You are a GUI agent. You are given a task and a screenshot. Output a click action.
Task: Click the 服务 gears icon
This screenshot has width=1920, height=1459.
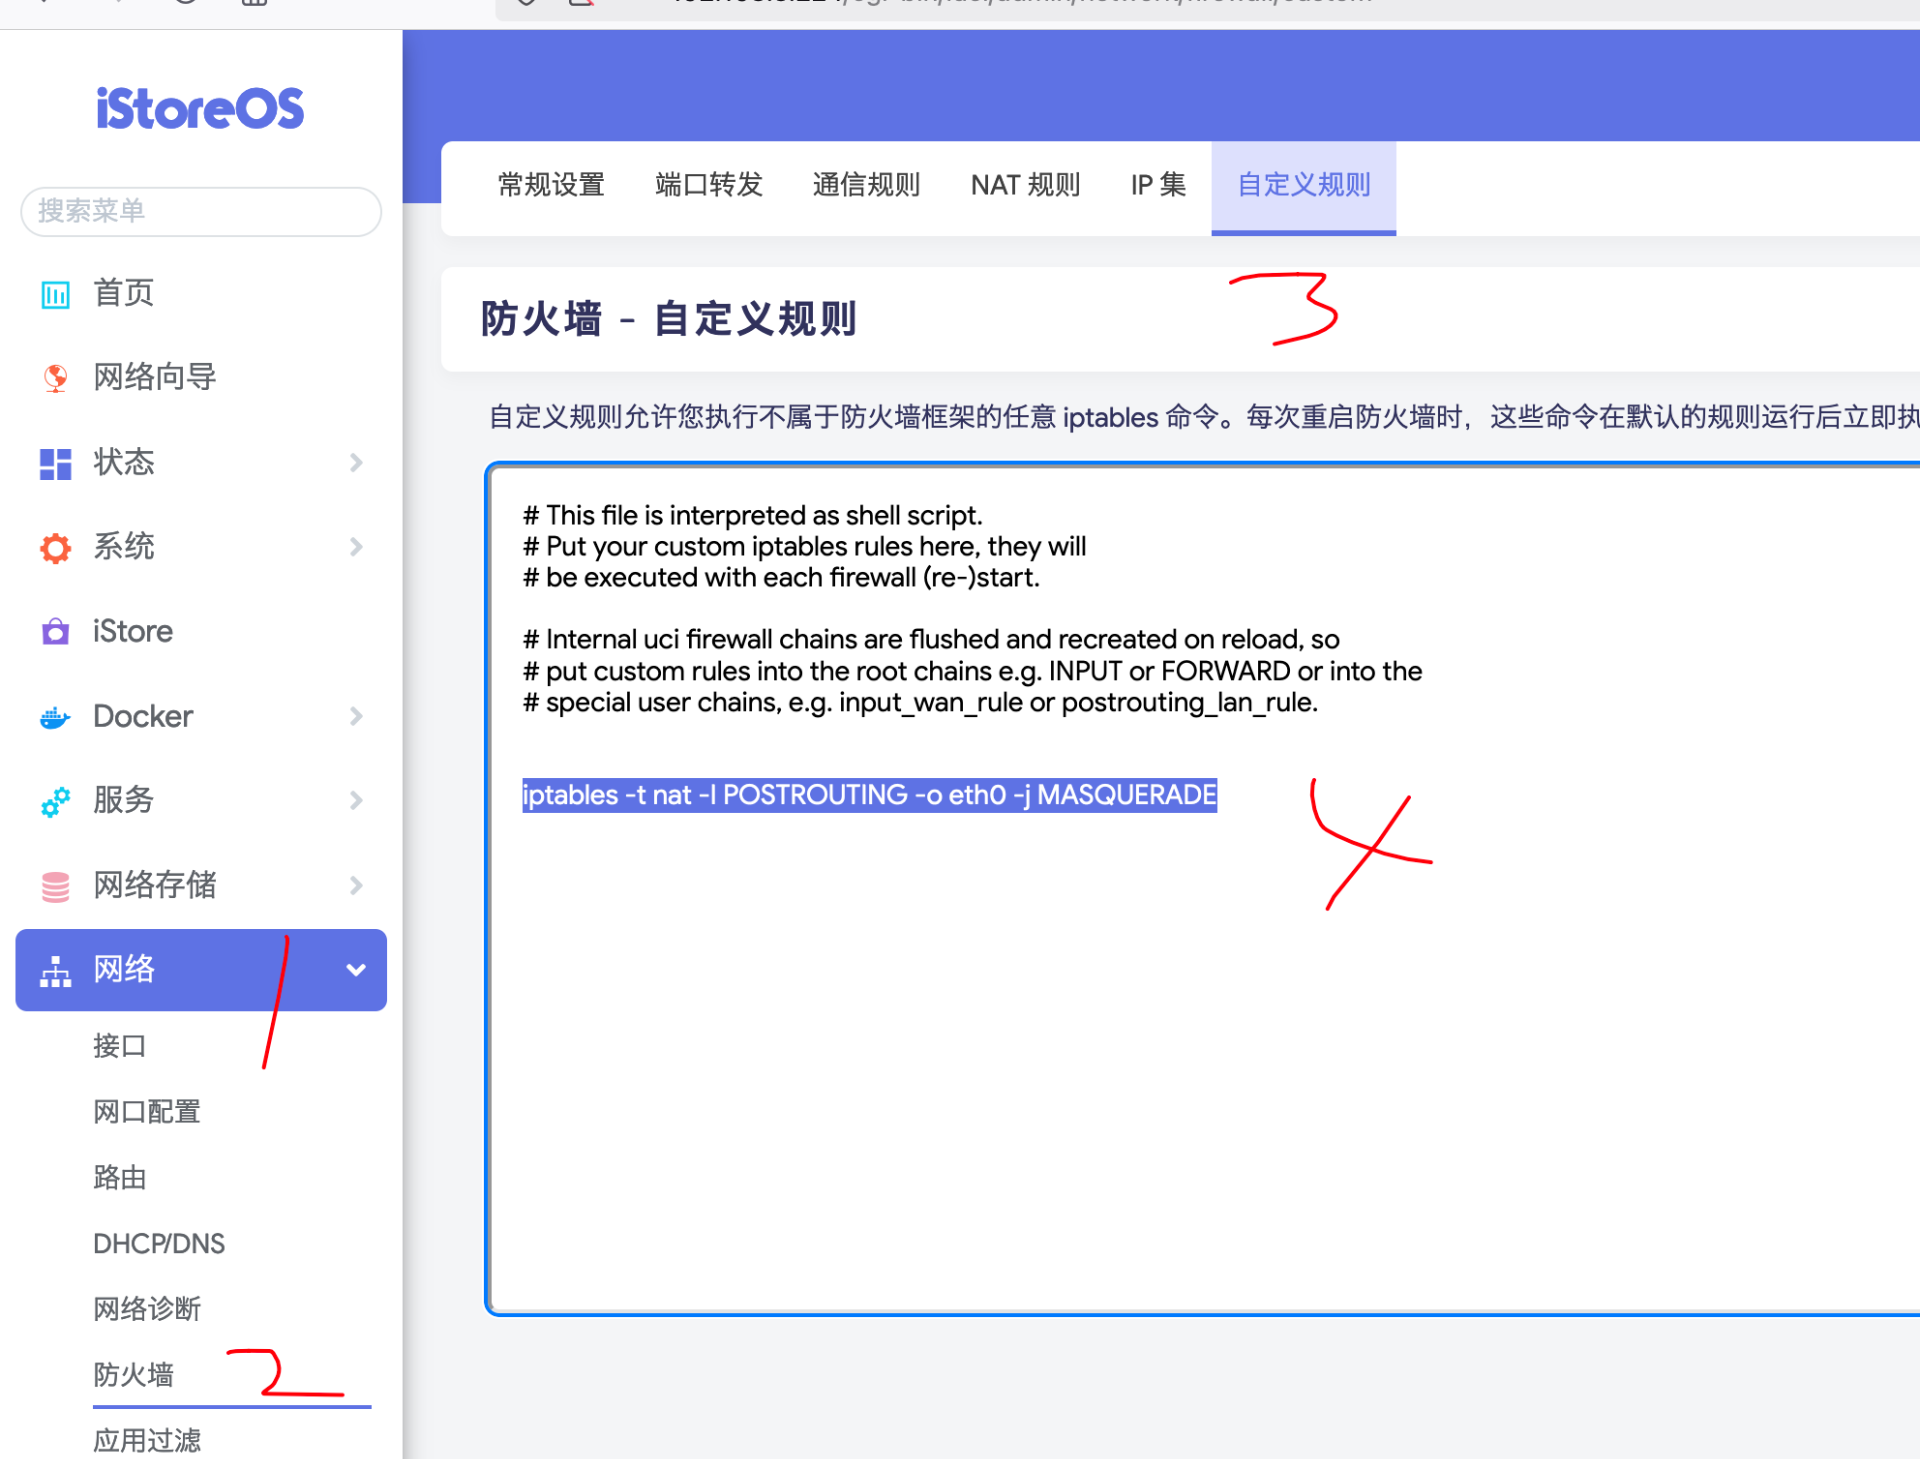(55, 801)
